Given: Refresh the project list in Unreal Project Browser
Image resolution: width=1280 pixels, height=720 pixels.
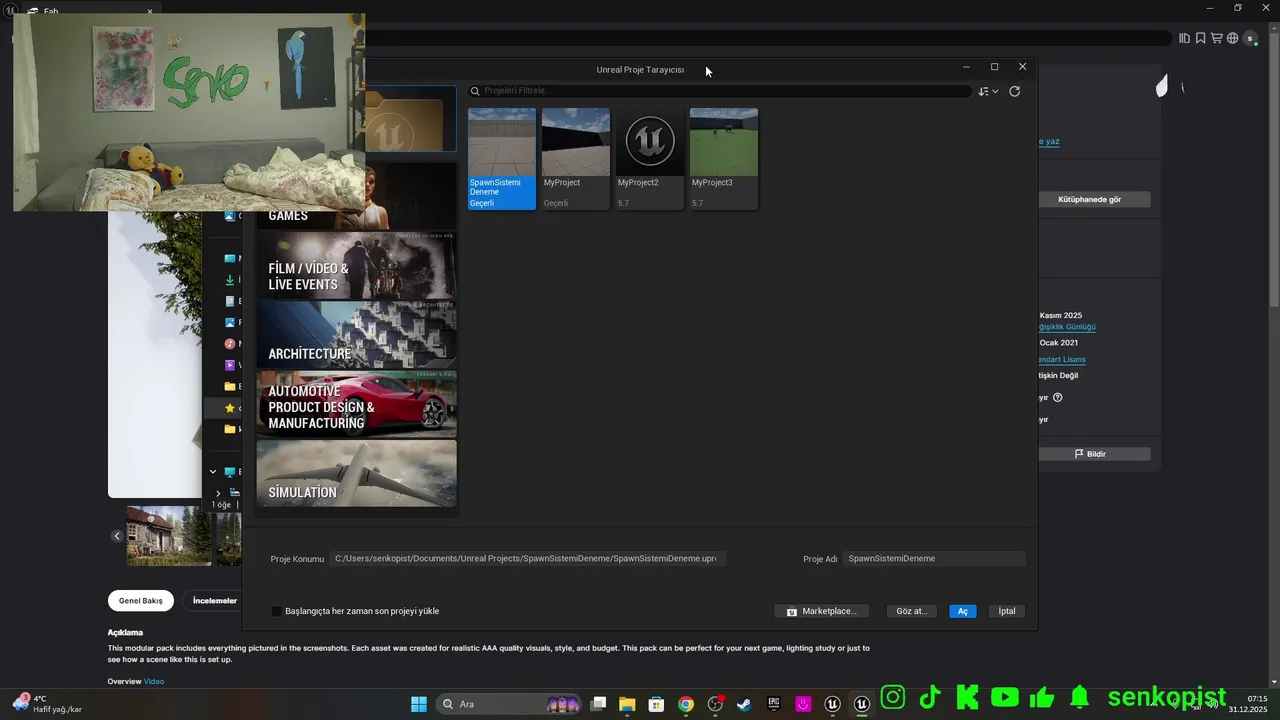Looking at the screenshot, I should (x=1014, y=91).
